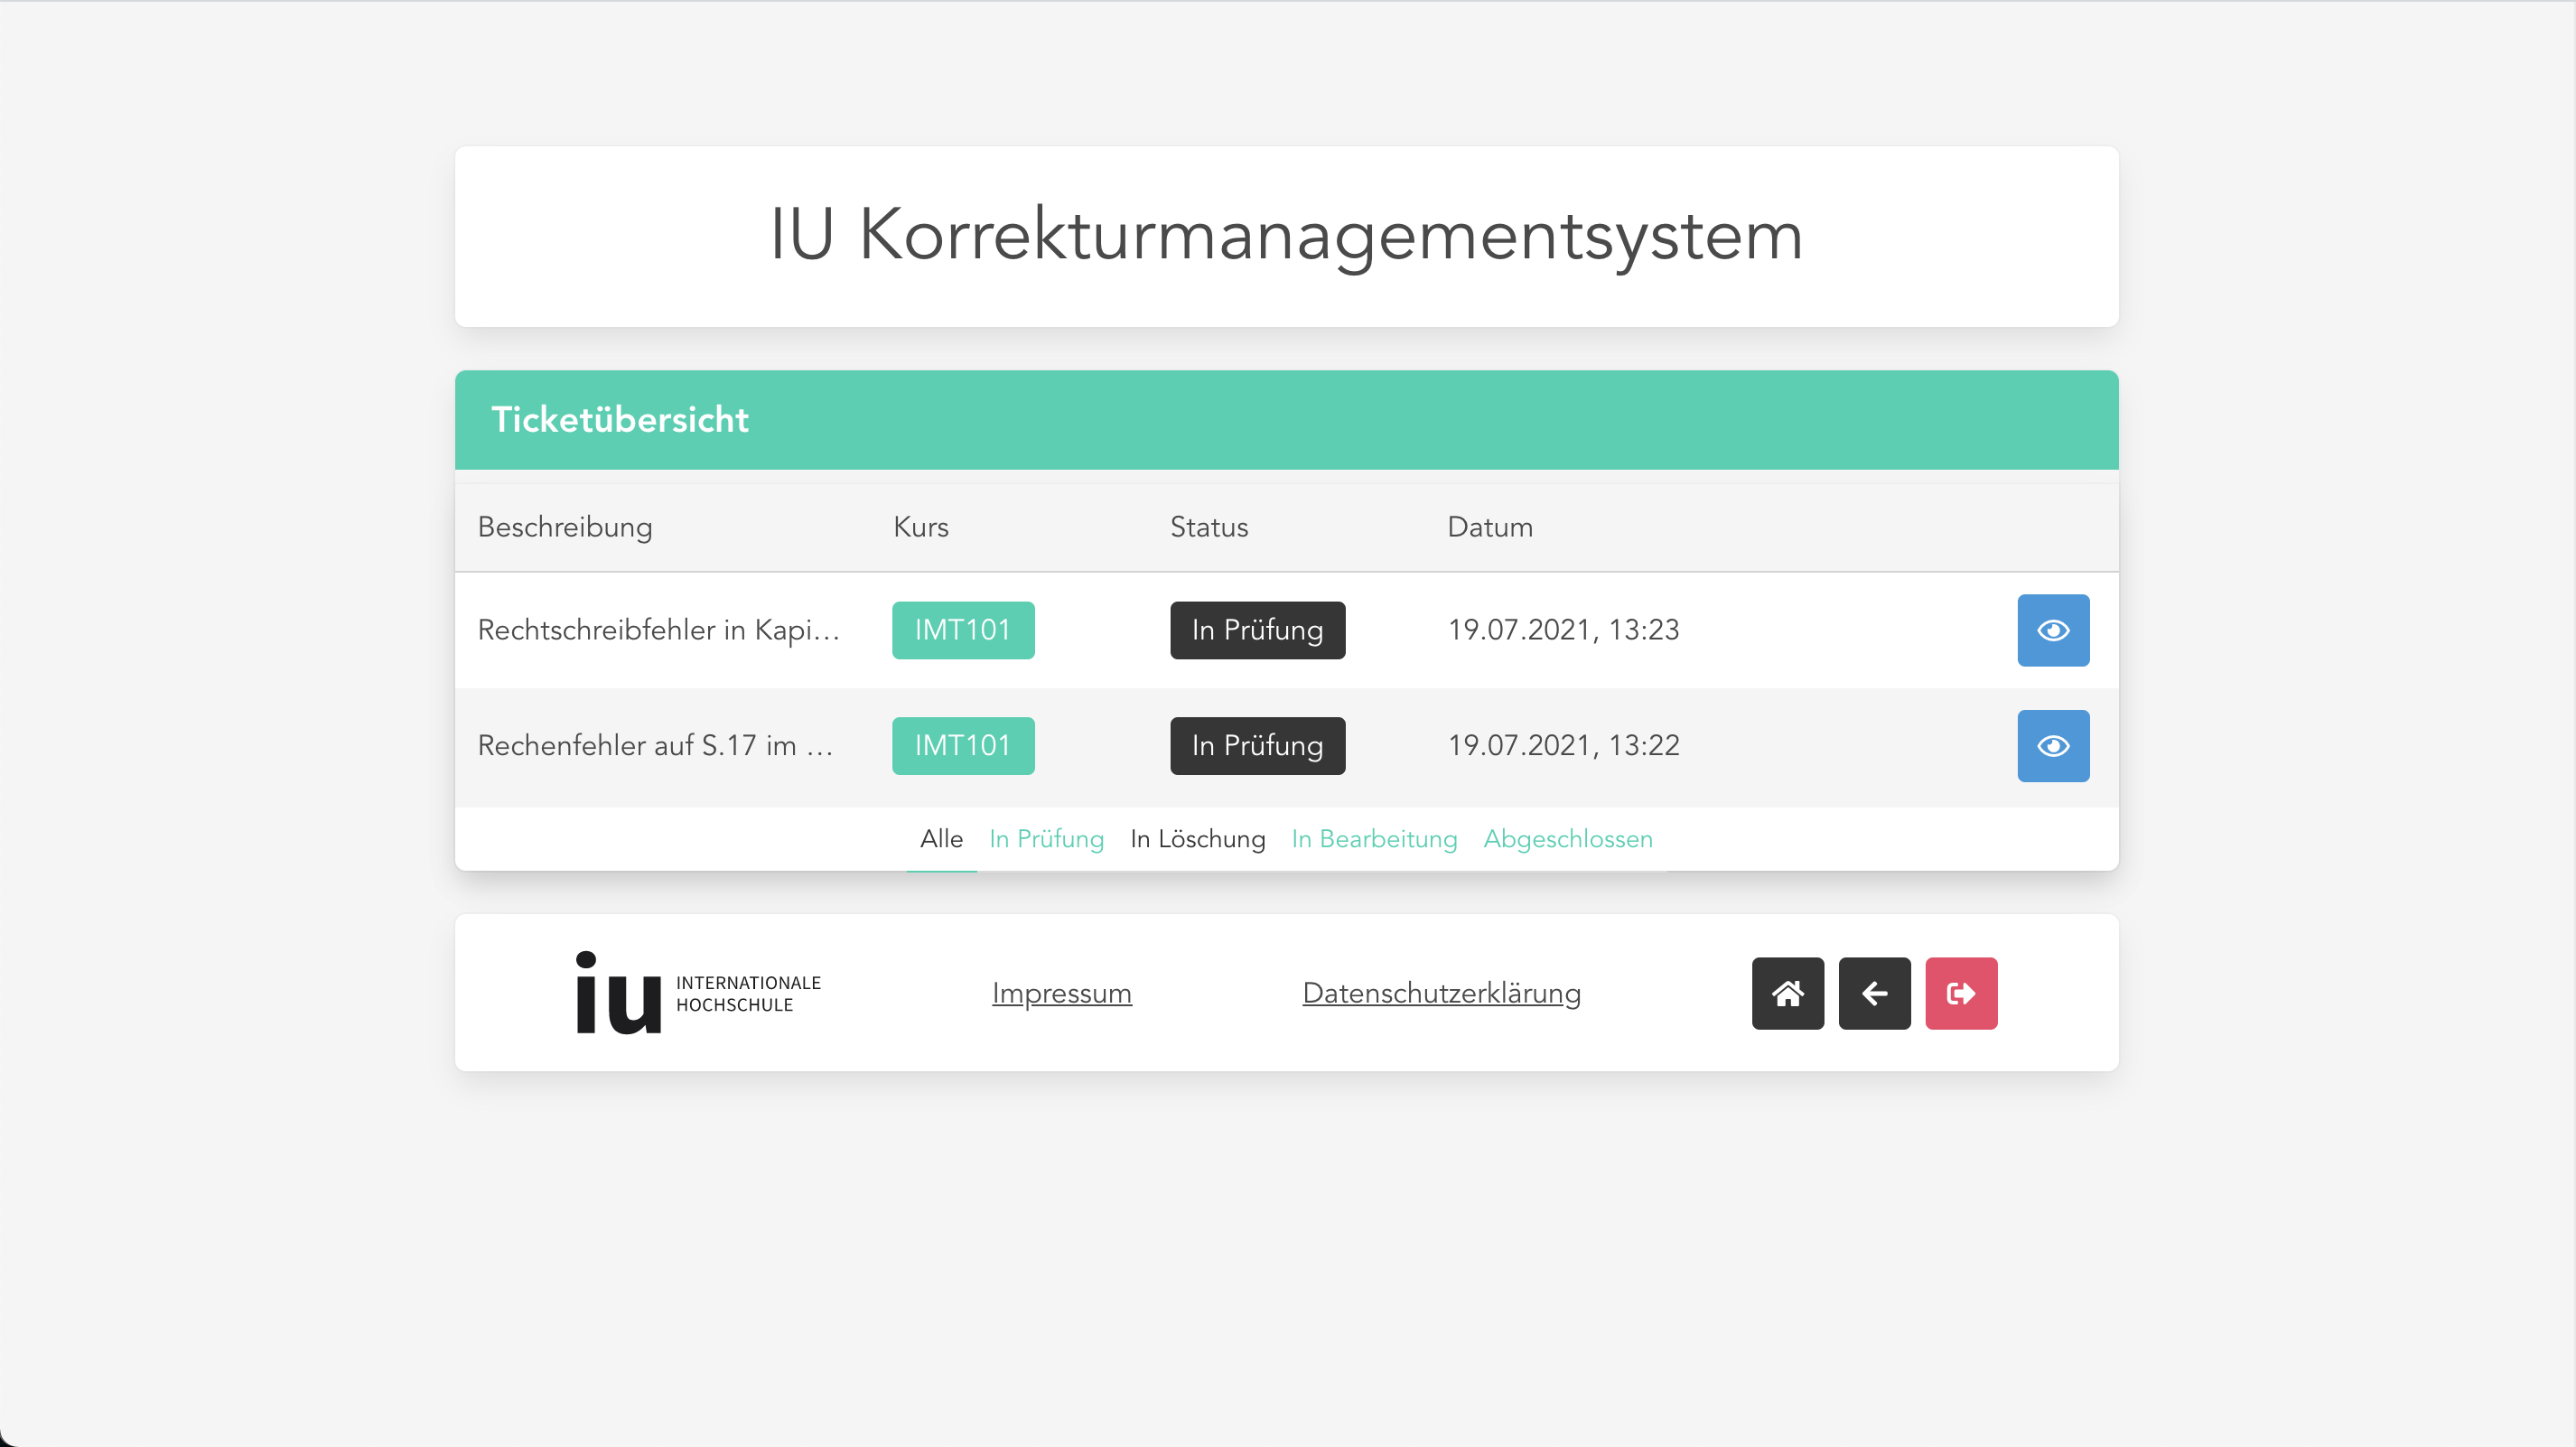Select the In Löschung filter
Screen dimensions: 2576x1447
tap(1197, 839)
